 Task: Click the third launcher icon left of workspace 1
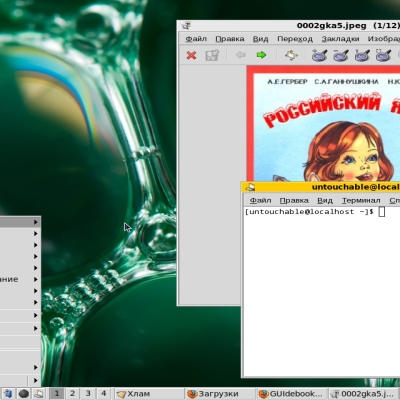[x=39, y=394]
